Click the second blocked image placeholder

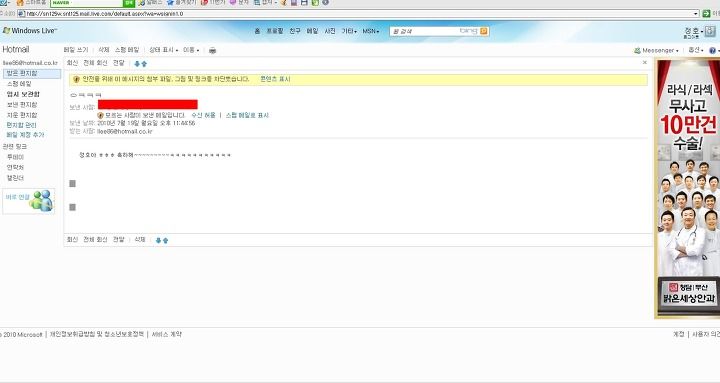pos(72,207)
